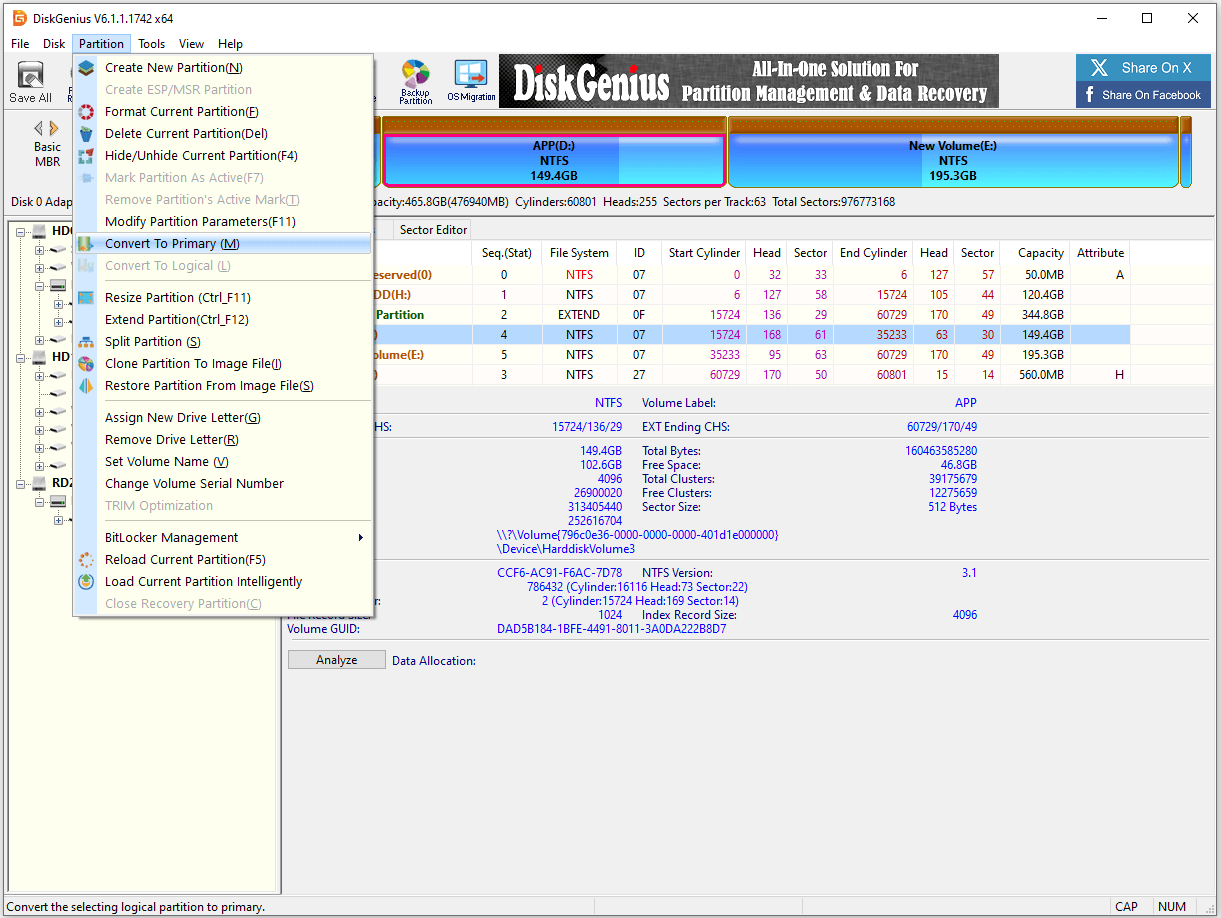This screenshot has height=918, width=1221.
Task: Click the Seq.(Stat) column header
Action: pyautogui.click(x=506, y=253)
